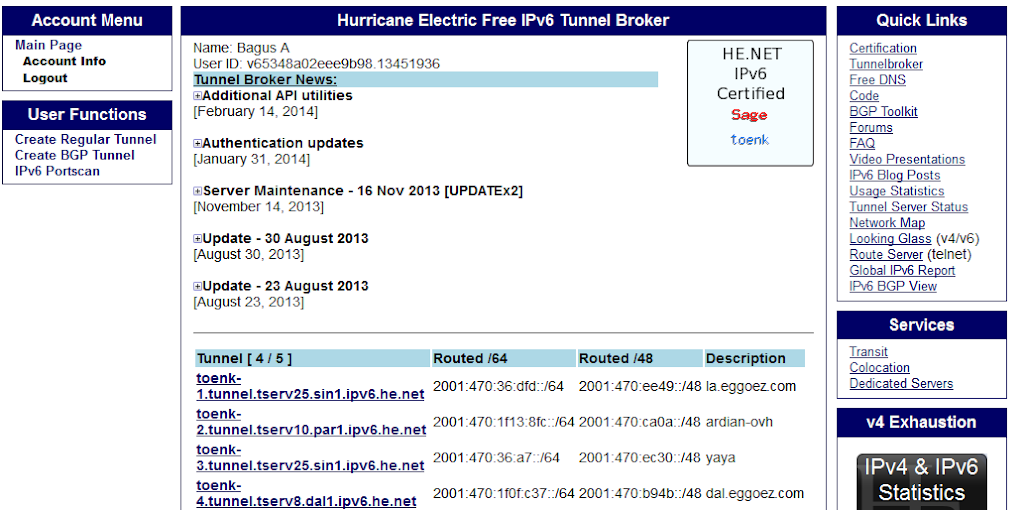This screenshot has width=1024, height=510.
Task: Click routed /64 value 2001:470:1f0f:c37::/64
Action: [x=504, y=494]
